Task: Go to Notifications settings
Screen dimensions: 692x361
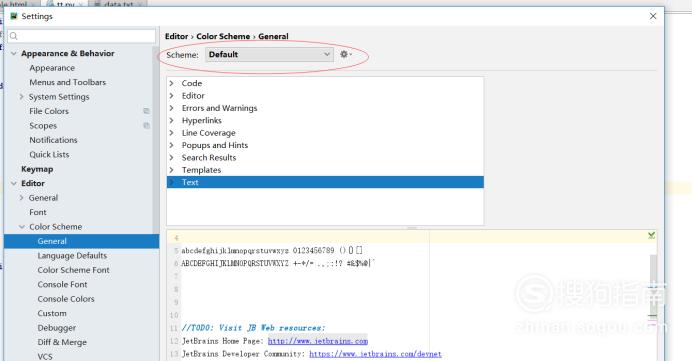Action: [53, 140]
